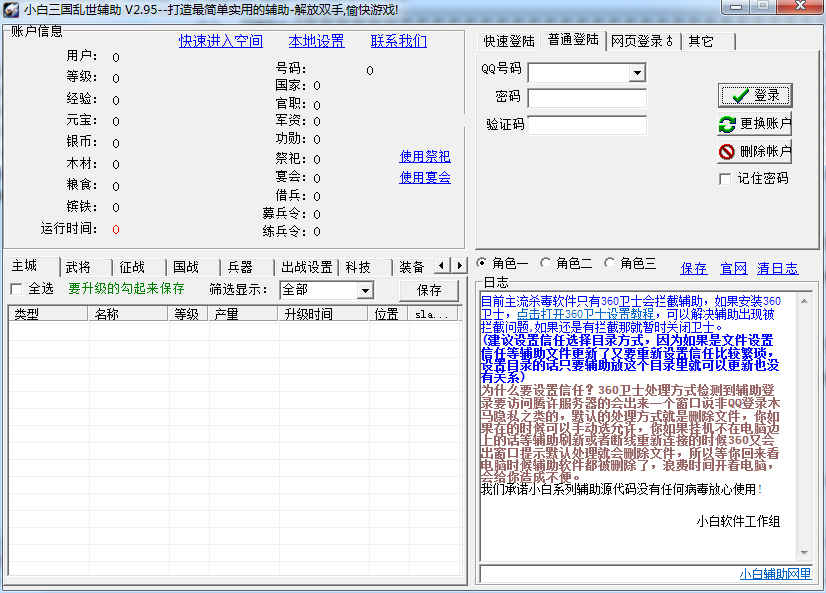826x593 pixels.
Task: Open the 装备 tab
Action: coord(412,268)
